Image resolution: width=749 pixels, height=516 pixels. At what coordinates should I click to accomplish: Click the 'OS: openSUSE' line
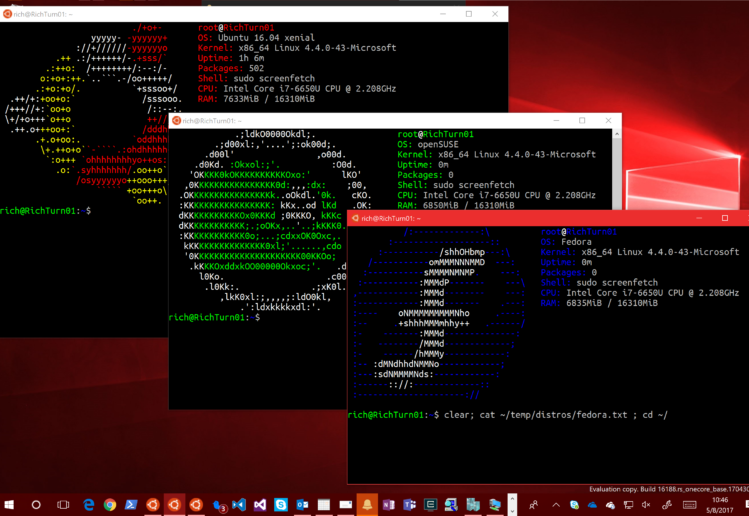(428, 144)
